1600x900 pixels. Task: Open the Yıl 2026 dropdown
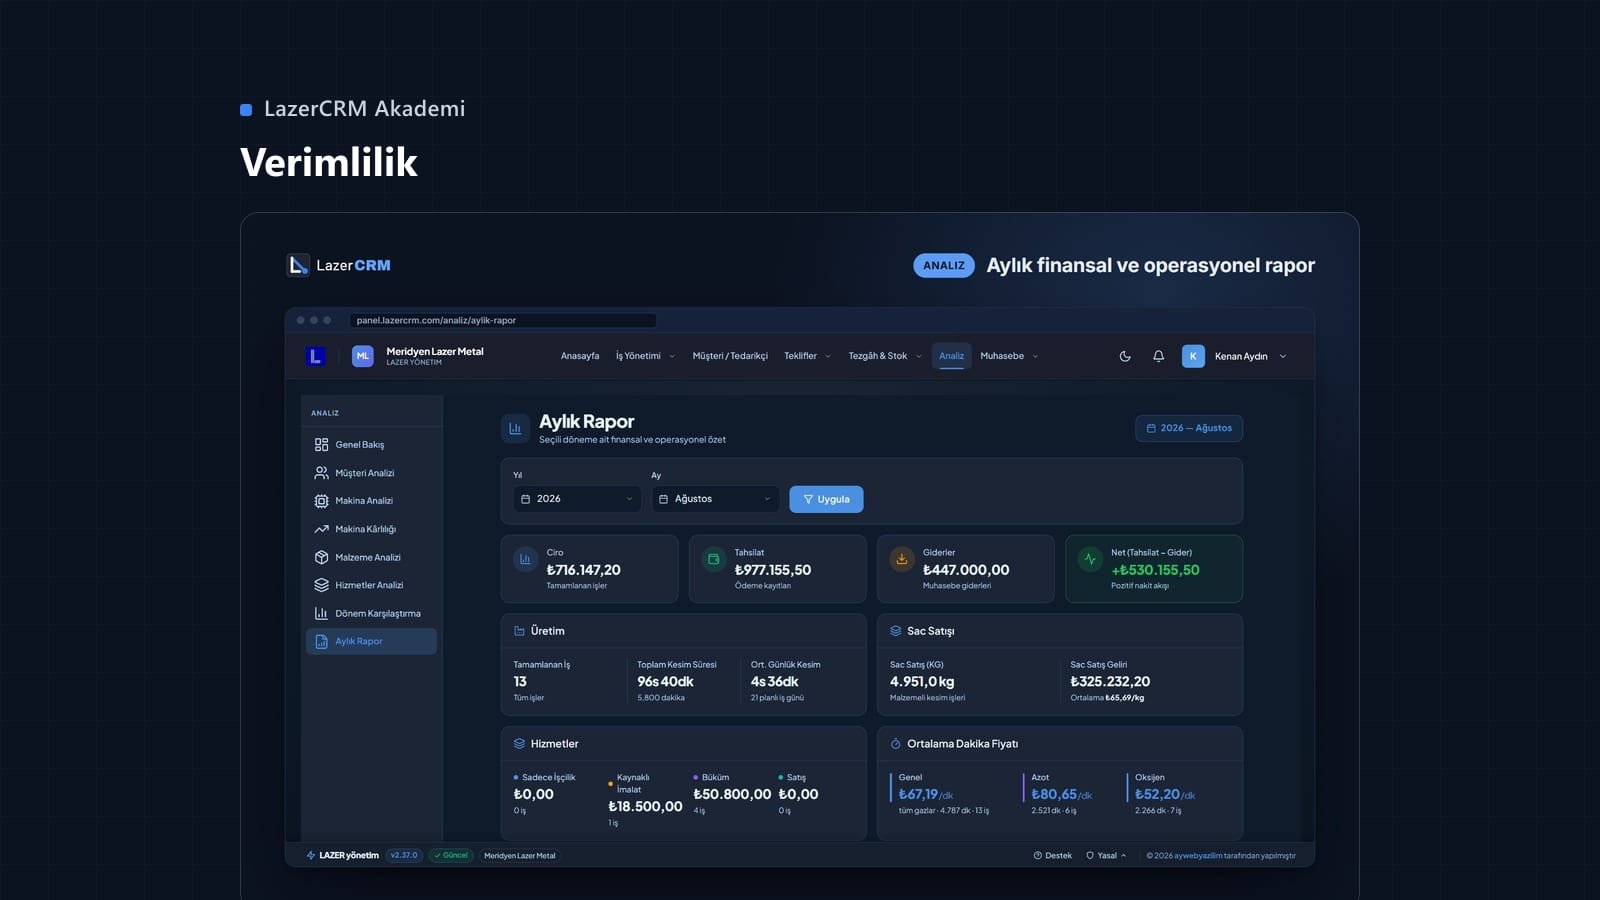tap(577, 499)
